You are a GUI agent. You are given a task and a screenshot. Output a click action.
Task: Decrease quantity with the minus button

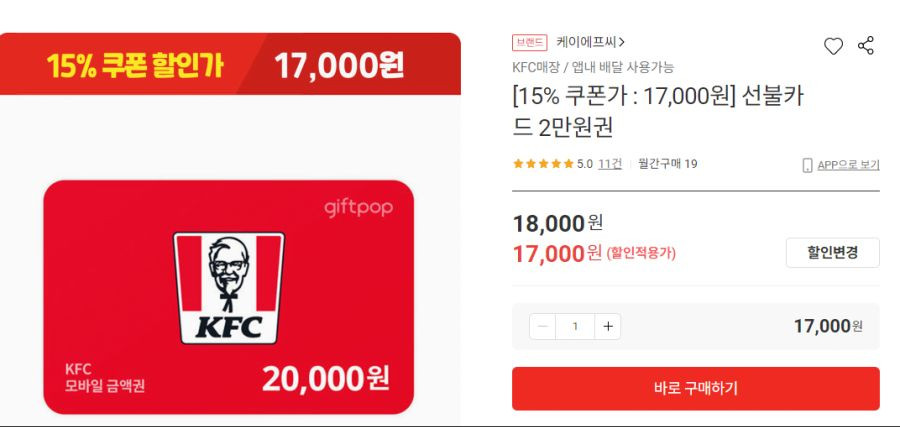[542, 327]
